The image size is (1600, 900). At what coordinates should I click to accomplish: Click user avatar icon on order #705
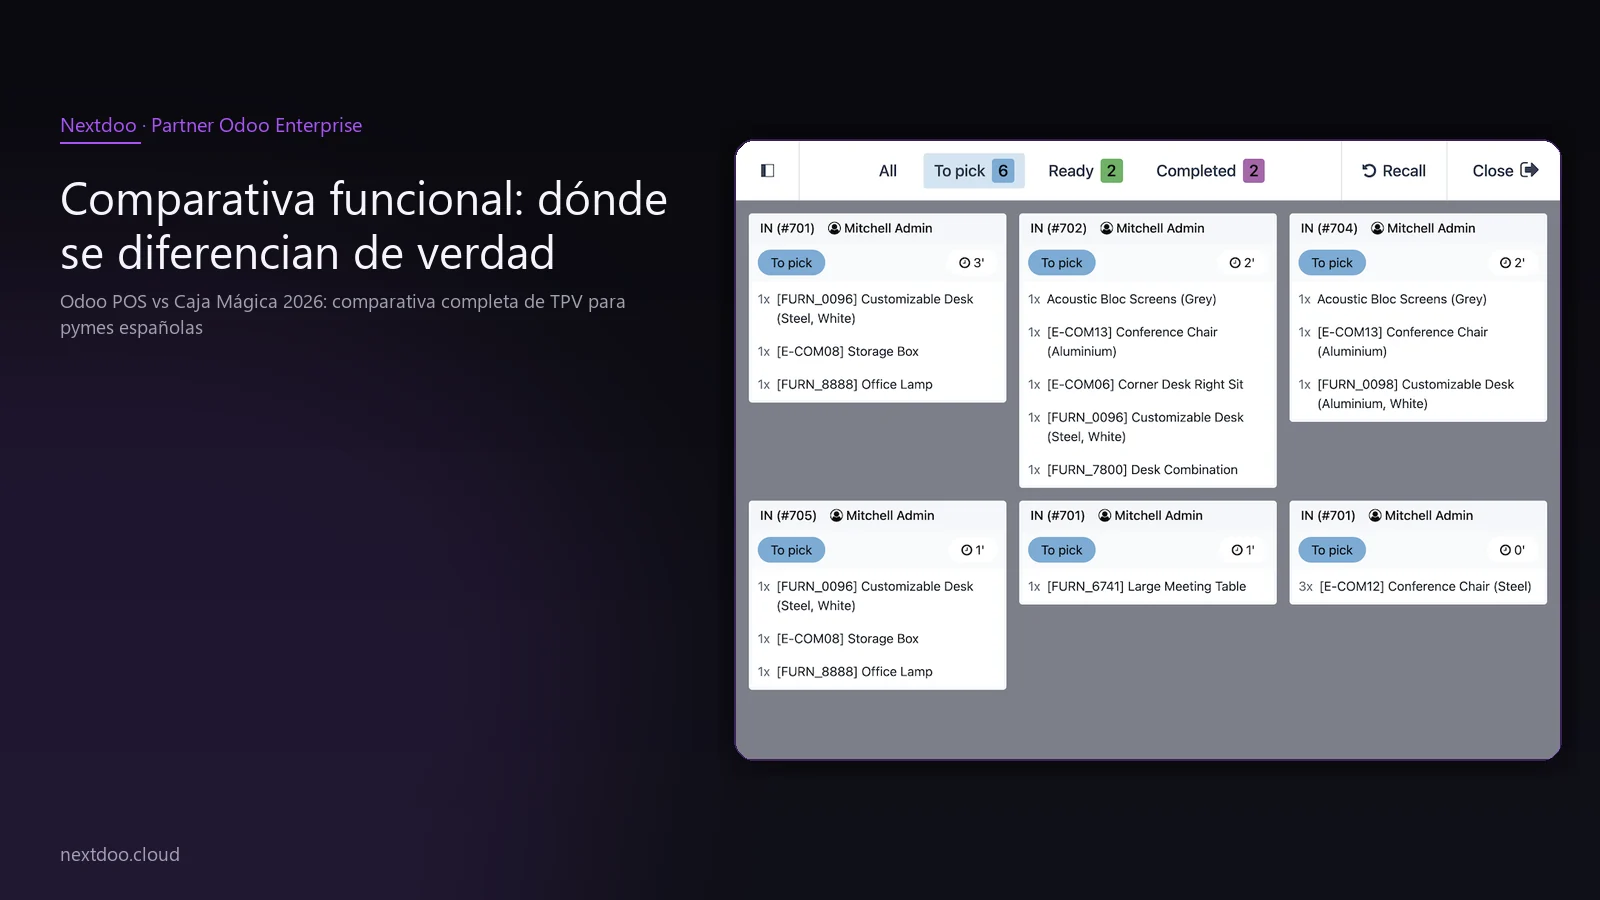pos(837,515)
